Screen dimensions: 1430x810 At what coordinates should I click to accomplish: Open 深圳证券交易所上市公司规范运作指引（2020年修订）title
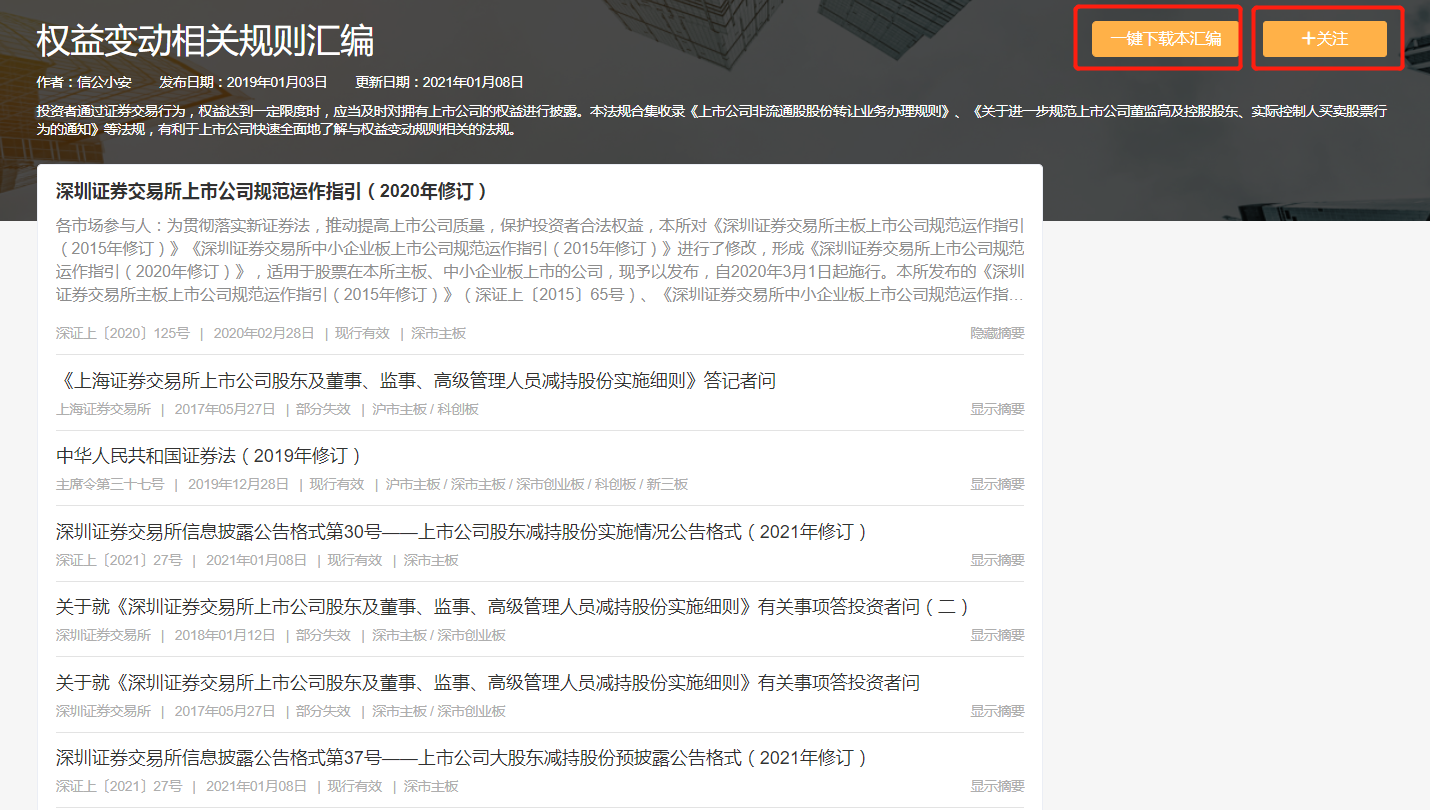tap(272, 191)
